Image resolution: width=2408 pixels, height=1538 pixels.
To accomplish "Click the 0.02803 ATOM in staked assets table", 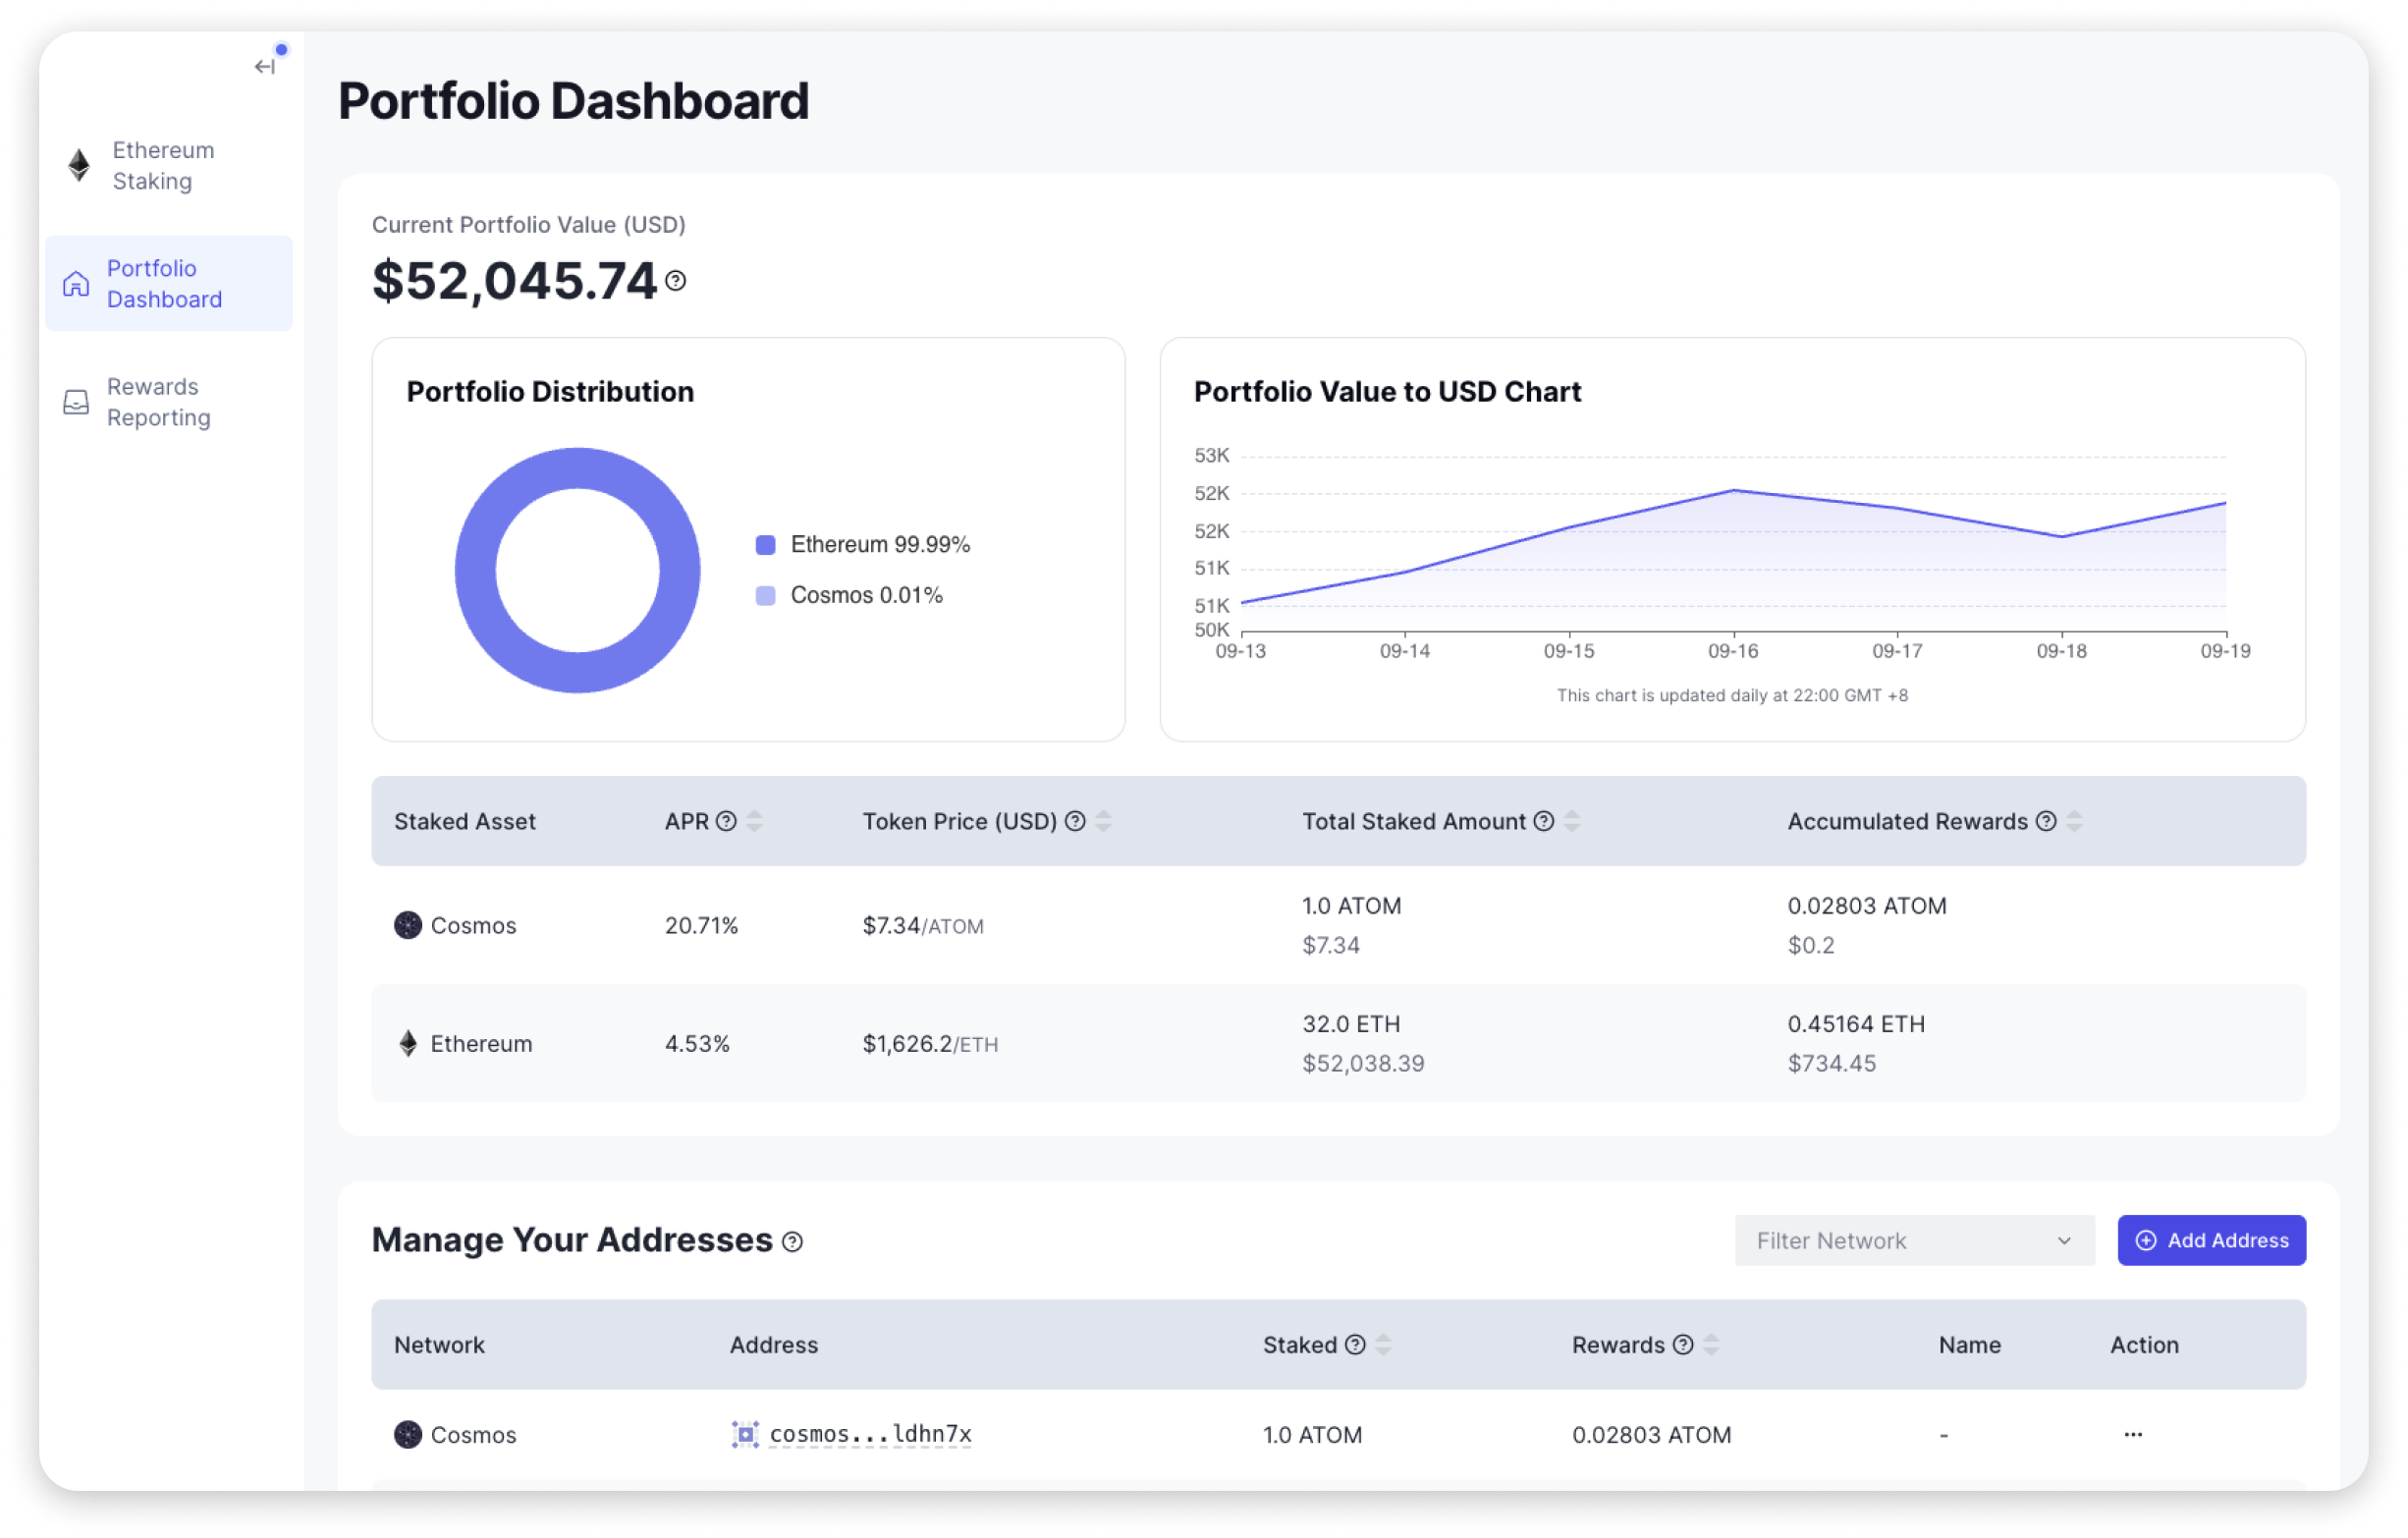I will (1867, 906).
